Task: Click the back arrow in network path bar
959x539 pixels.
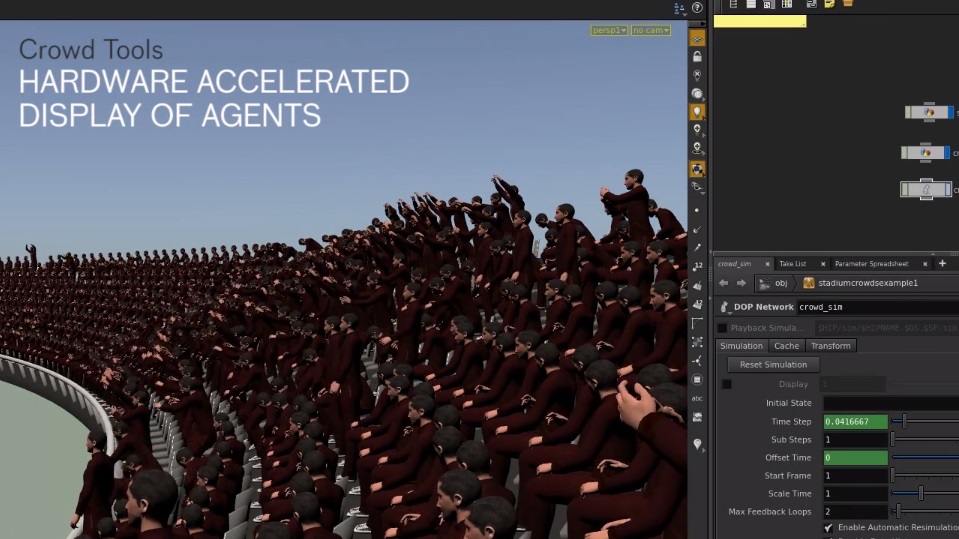Action: (x=724, y=283)
